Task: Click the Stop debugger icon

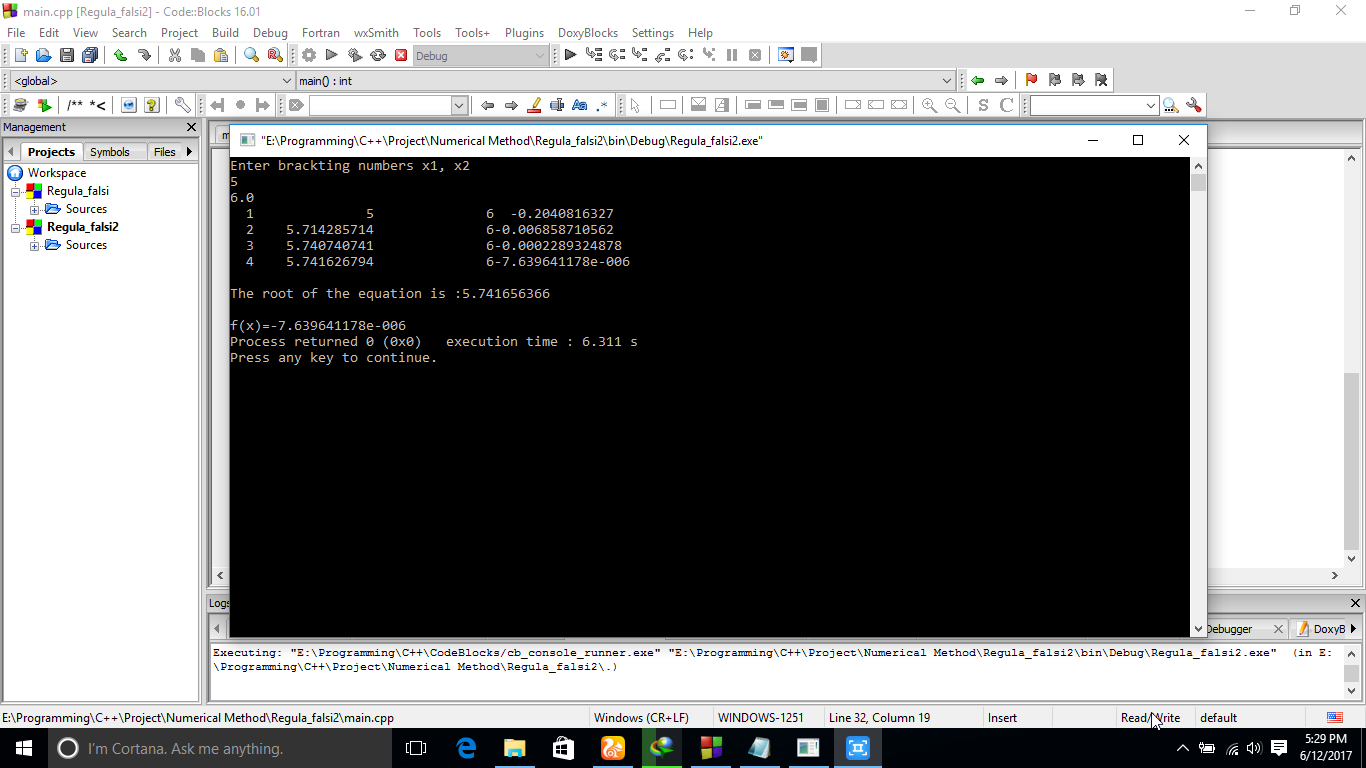Action: (755, 56)
